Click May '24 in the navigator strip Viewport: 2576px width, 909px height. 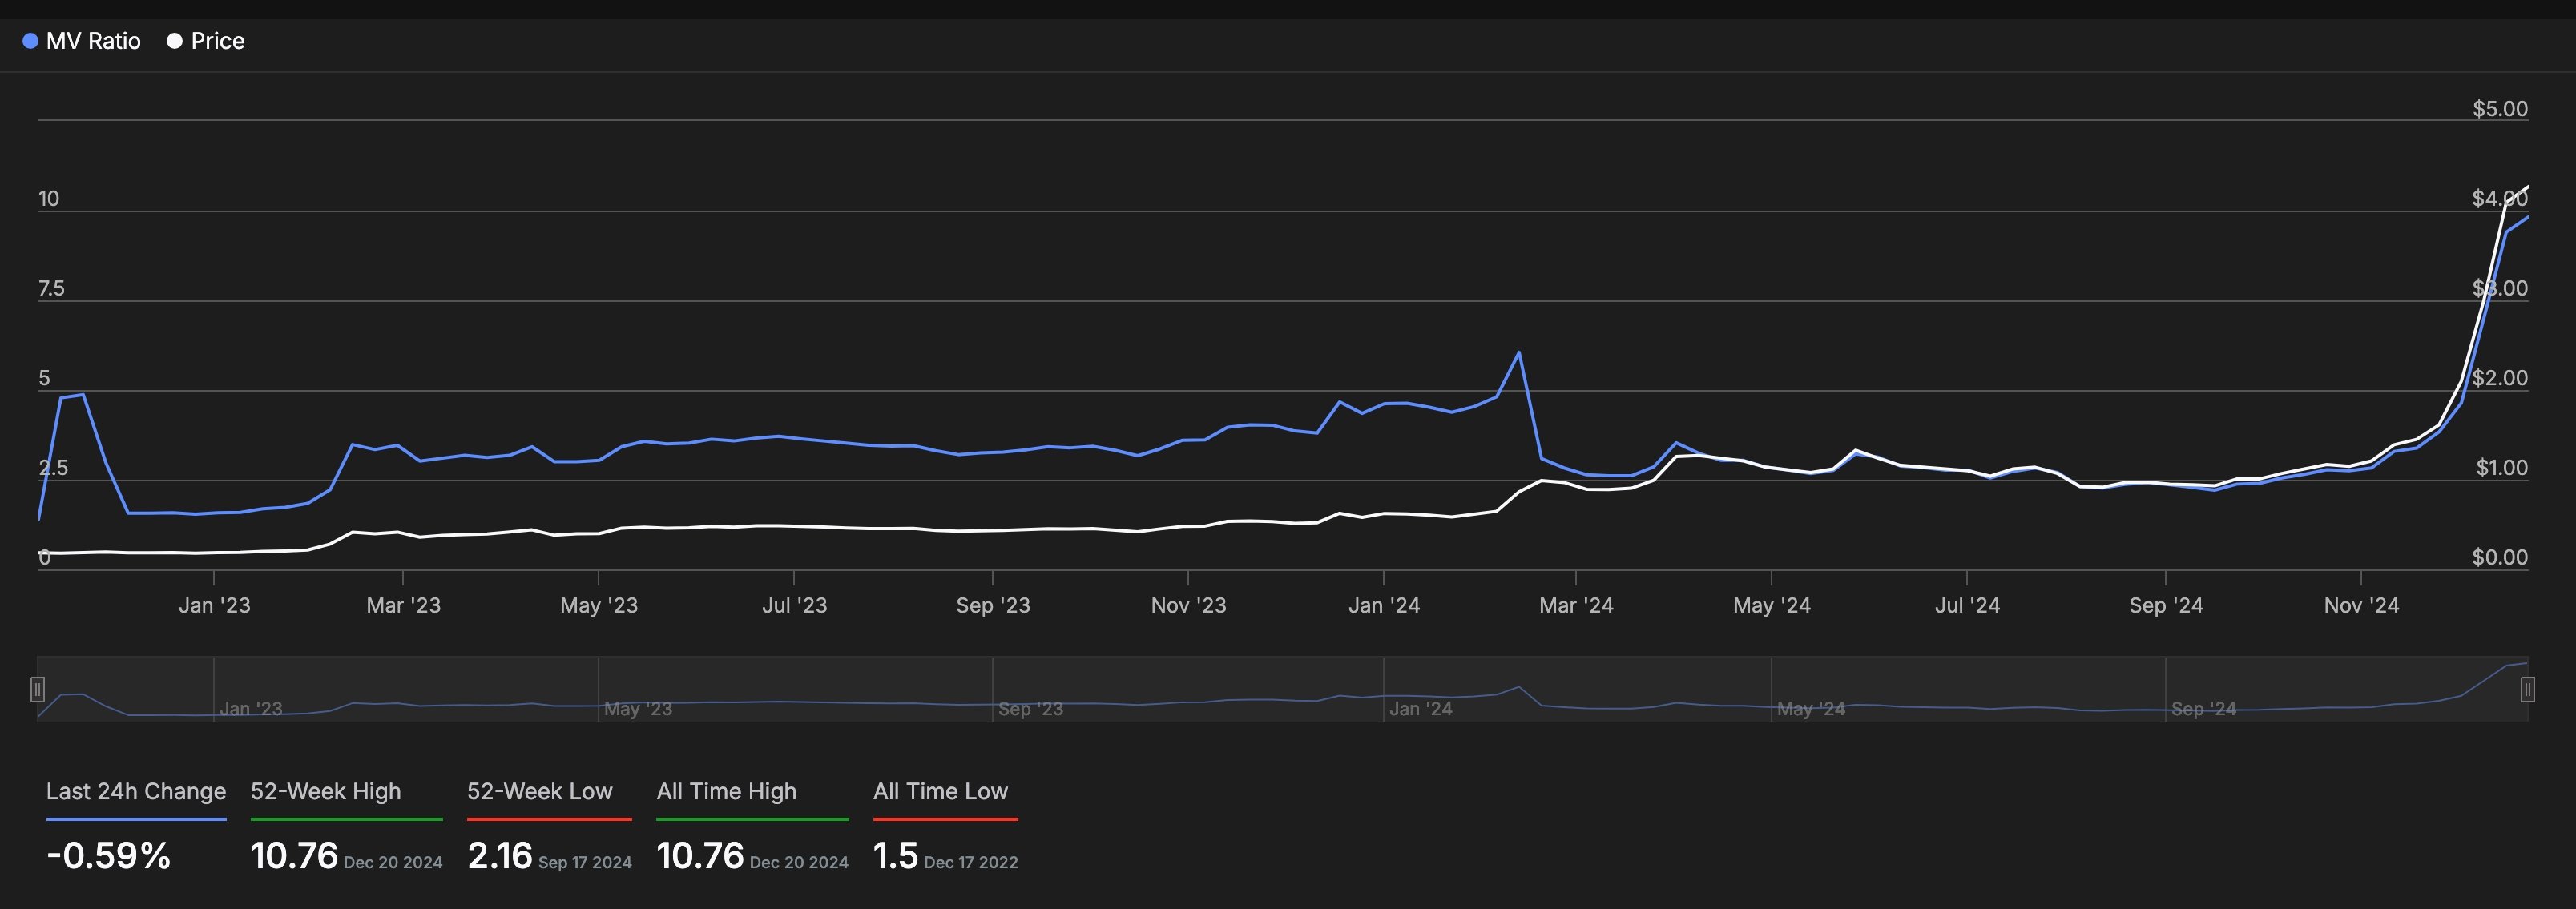[1810, 708]
